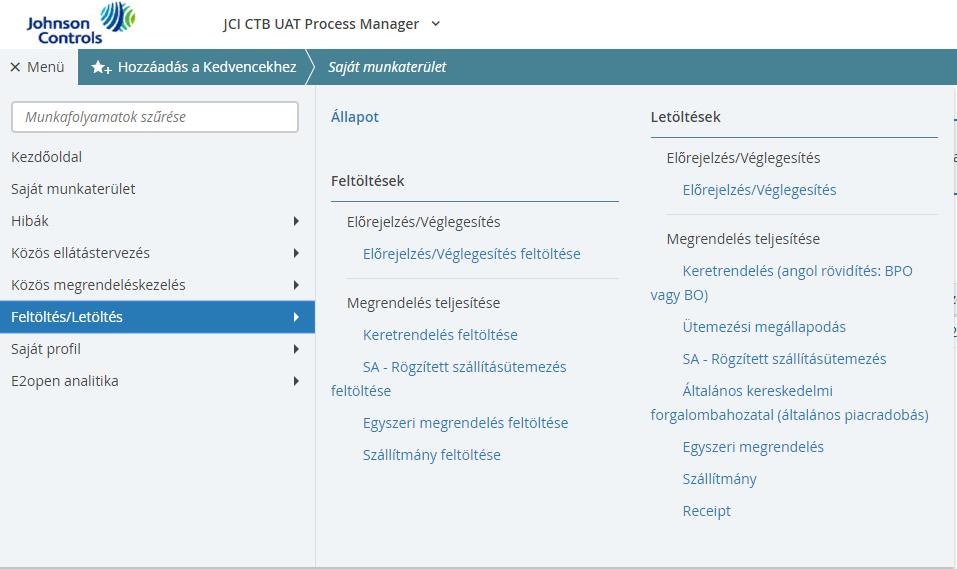The image size is (957, 569).
Task: Click the Szállítmány feltöltése link
Action: (x=432, y=455)
